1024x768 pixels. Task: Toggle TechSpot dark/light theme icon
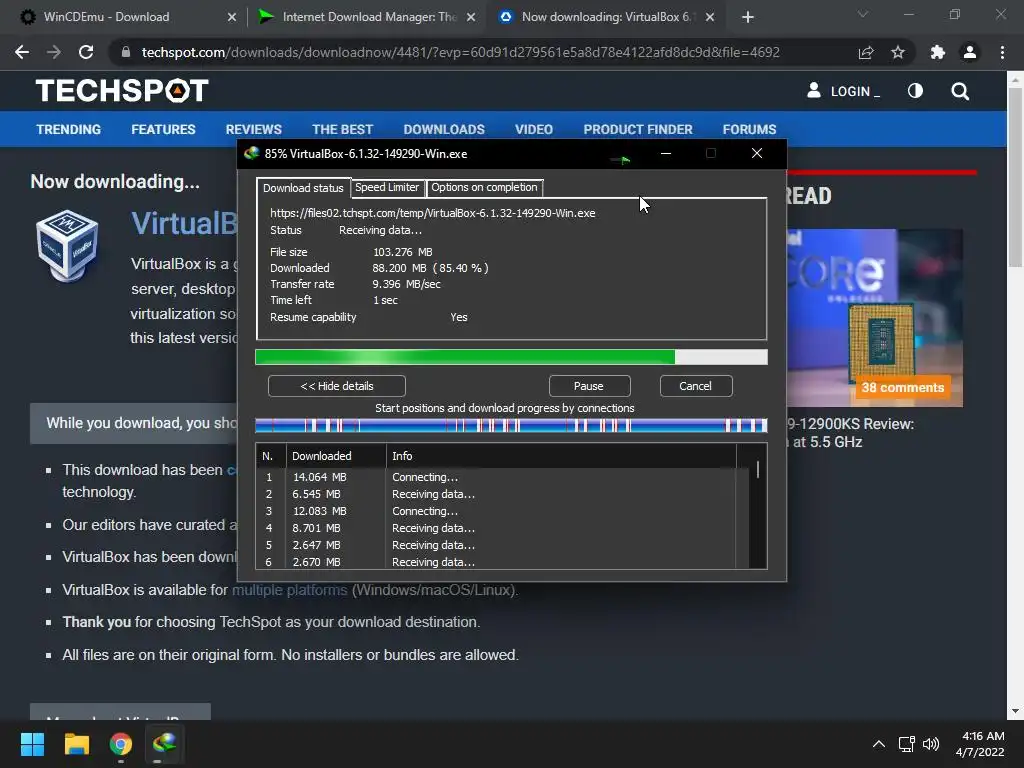[x=916, y=91]
